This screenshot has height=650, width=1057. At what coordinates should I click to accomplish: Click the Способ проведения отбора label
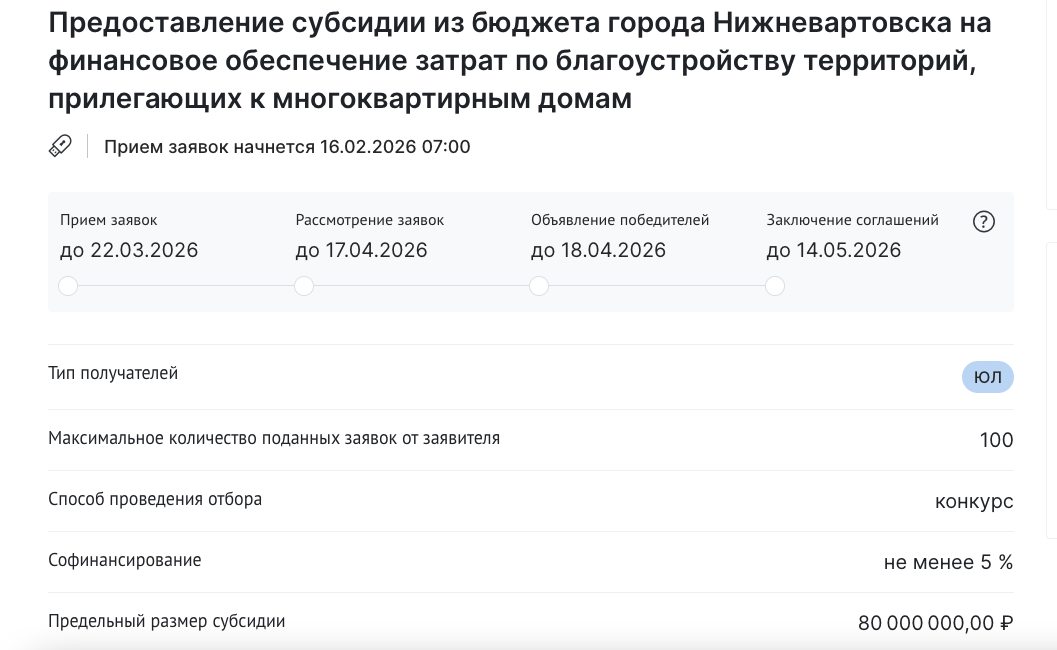(155, 500)
